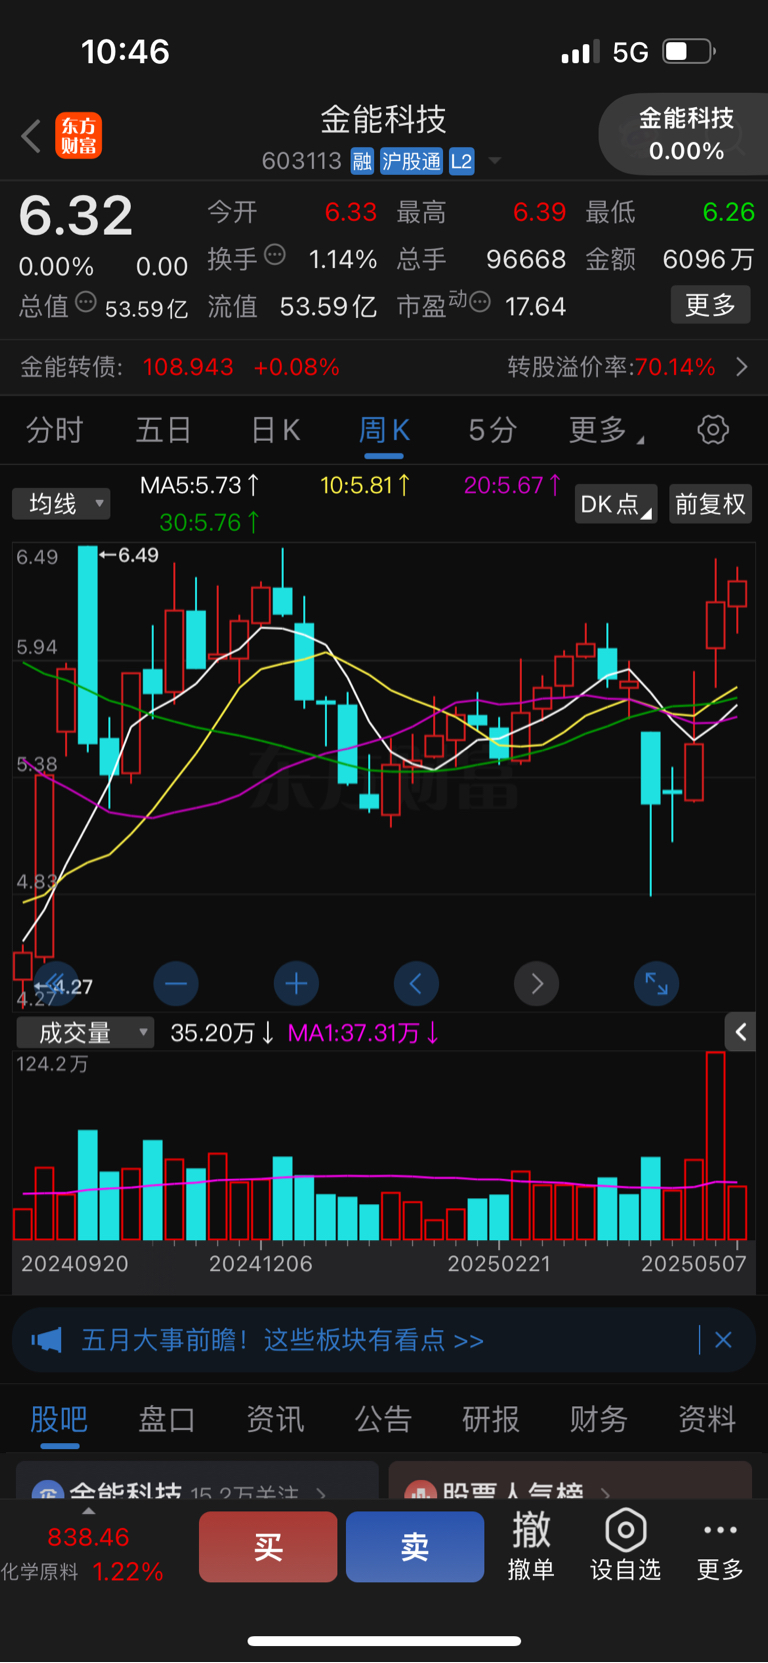Switch to 五日 chart tab
This screenshot has height=1663, width=768.
[x=163, y=430]
